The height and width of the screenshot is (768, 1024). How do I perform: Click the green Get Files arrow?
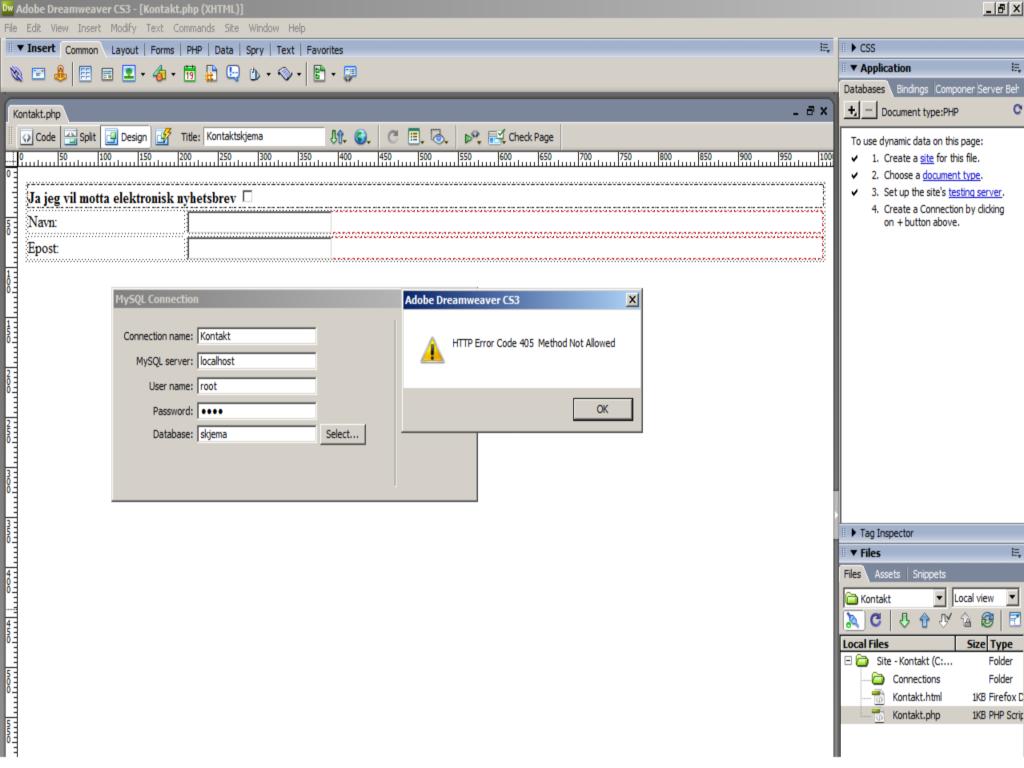(904, 620)
